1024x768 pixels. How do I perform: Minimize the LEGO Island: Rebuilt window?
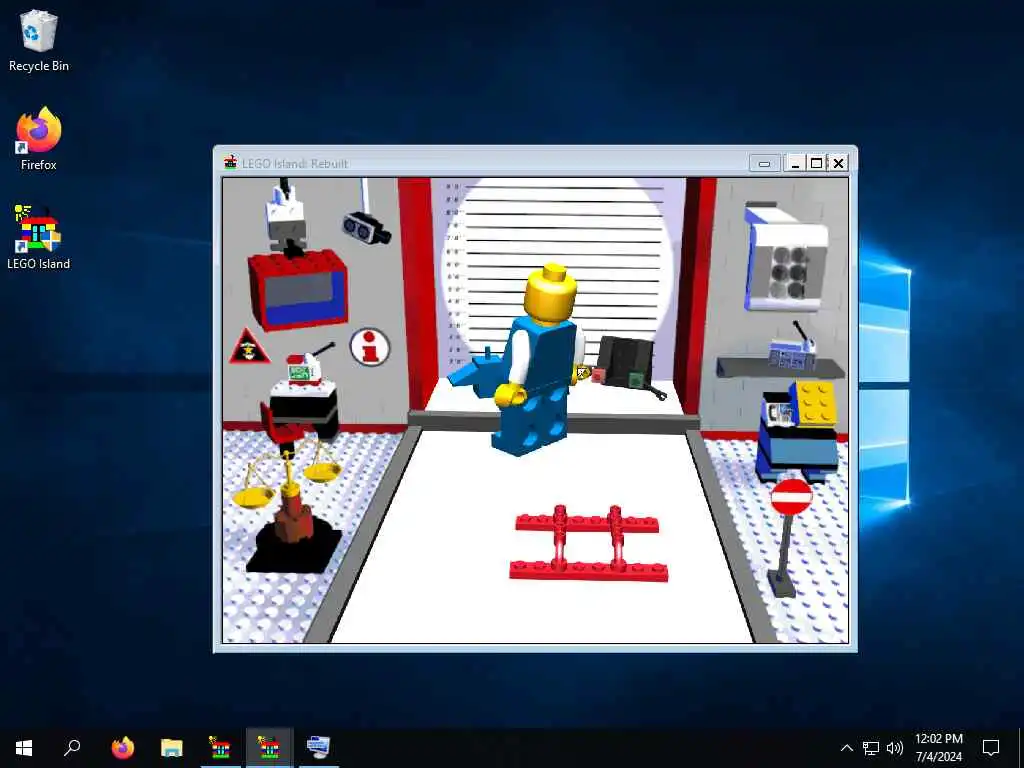click(x=795, y=163)
